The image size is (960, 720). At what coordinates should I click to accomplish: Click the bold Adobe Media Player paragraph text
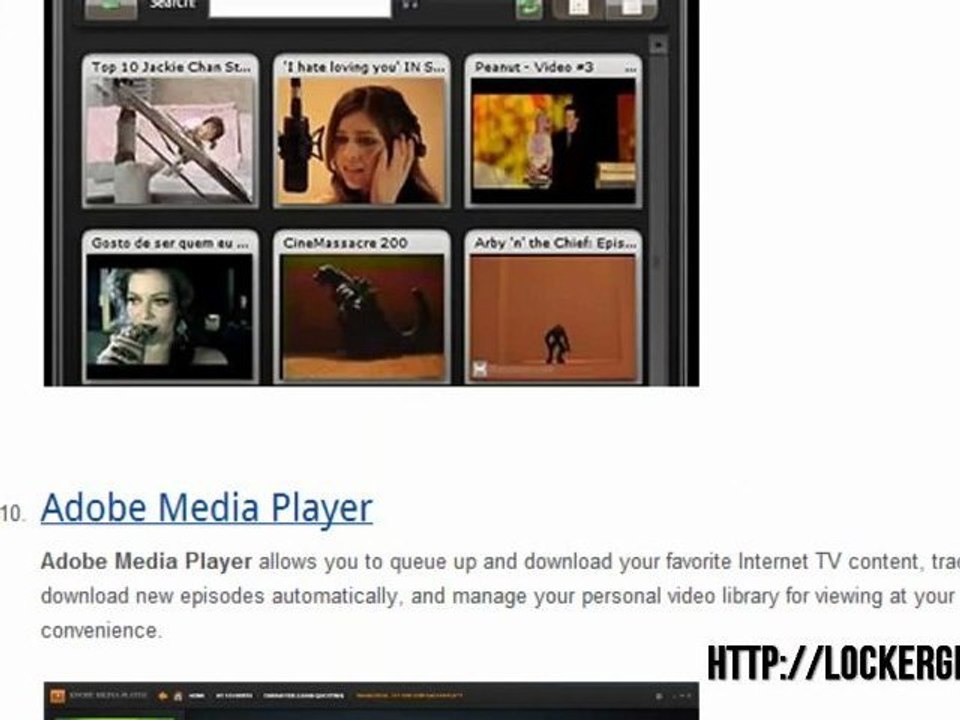coord(146,561)
